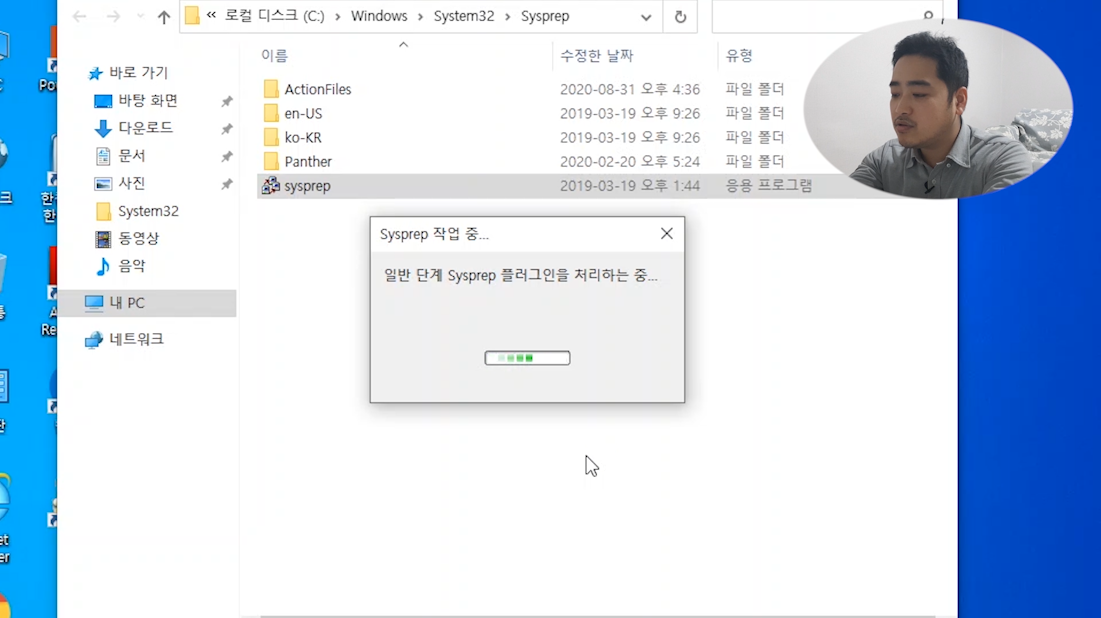Open System32 in sidebar
Viewport: 1101px width, 618px height.
148,211
